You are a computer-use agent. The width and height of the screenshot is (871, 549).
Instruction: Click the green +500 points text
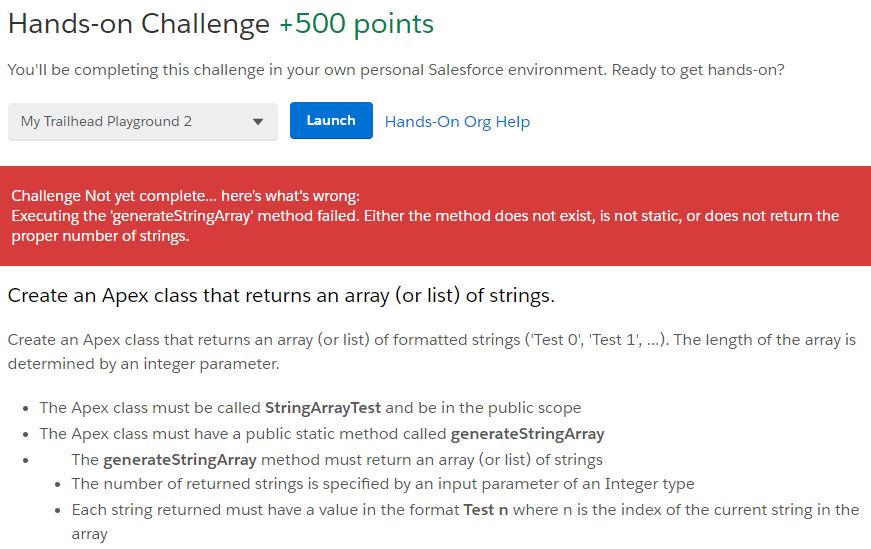point(356,24)
